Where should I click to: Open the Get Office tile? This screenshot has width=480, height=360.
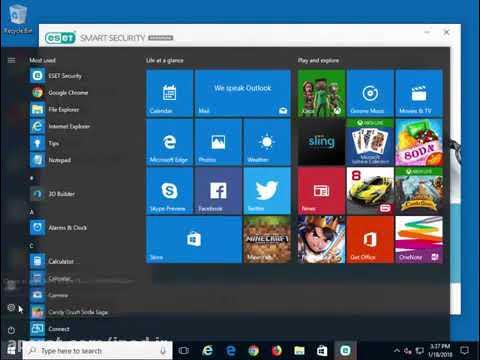click(x=370, y=240)
